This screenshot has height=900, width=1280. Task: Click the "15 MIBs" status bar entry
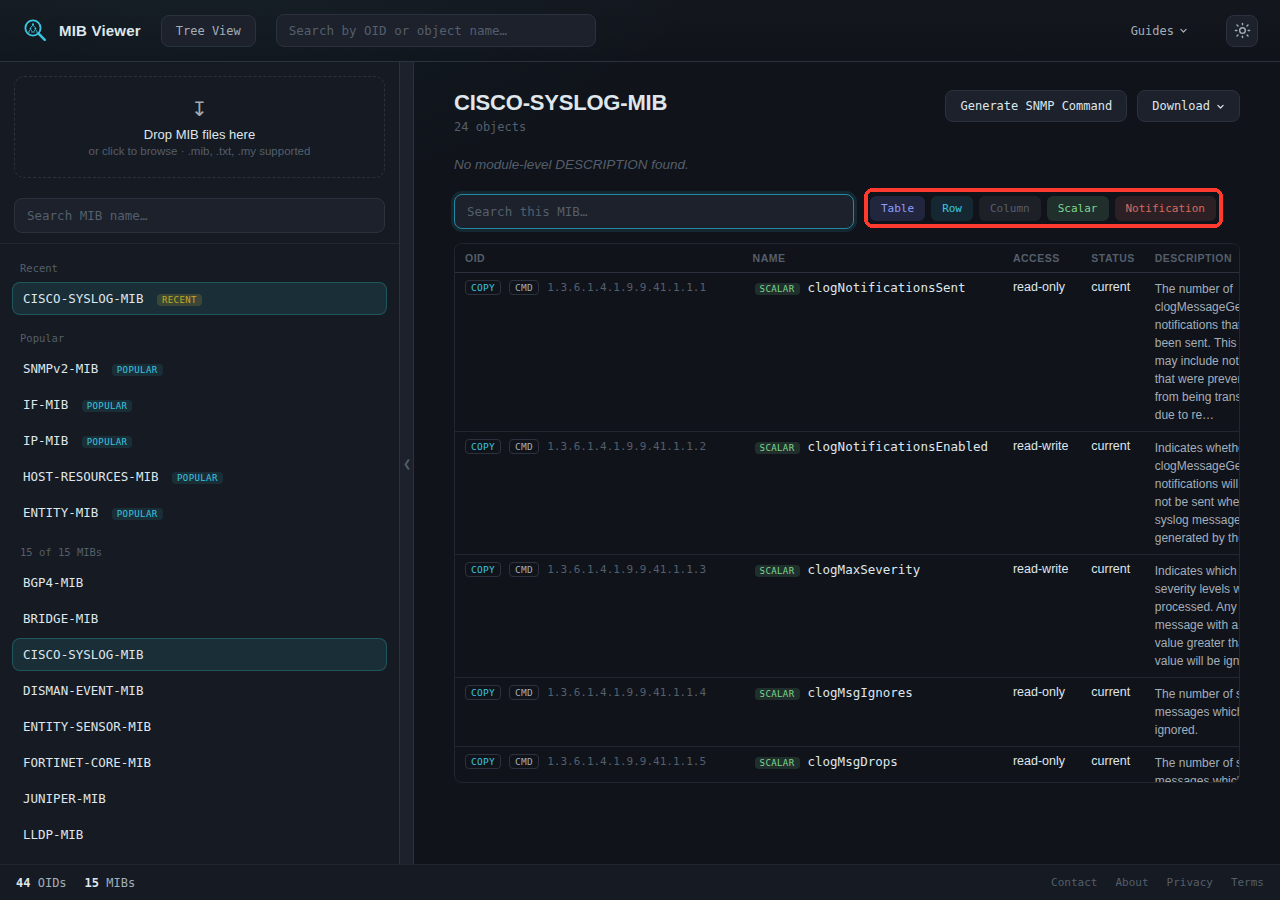click(110, 883)
